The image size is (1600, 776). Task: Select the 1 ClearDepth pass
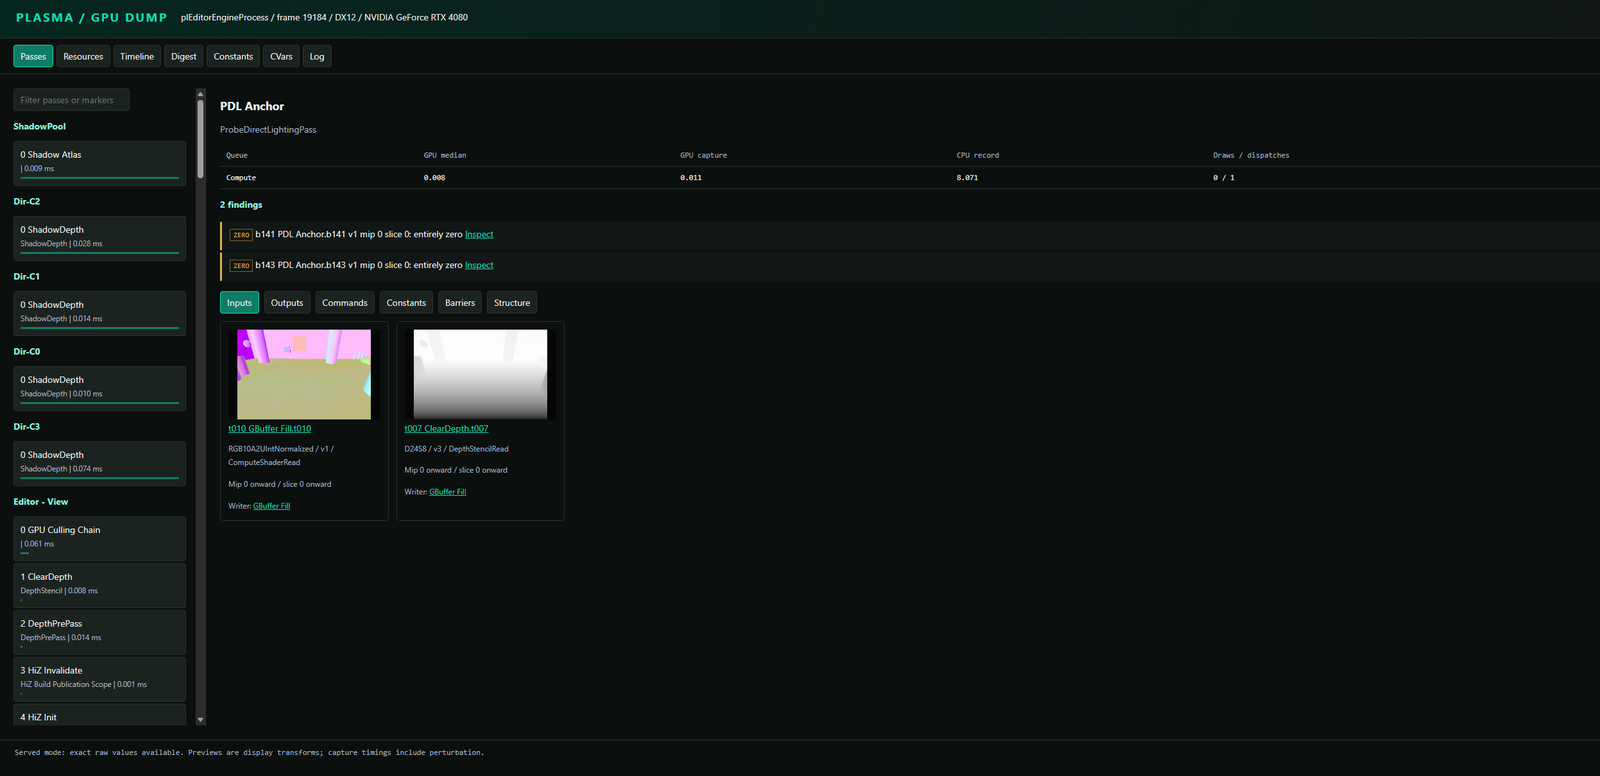pyautogui.click(x=100, y=585)
